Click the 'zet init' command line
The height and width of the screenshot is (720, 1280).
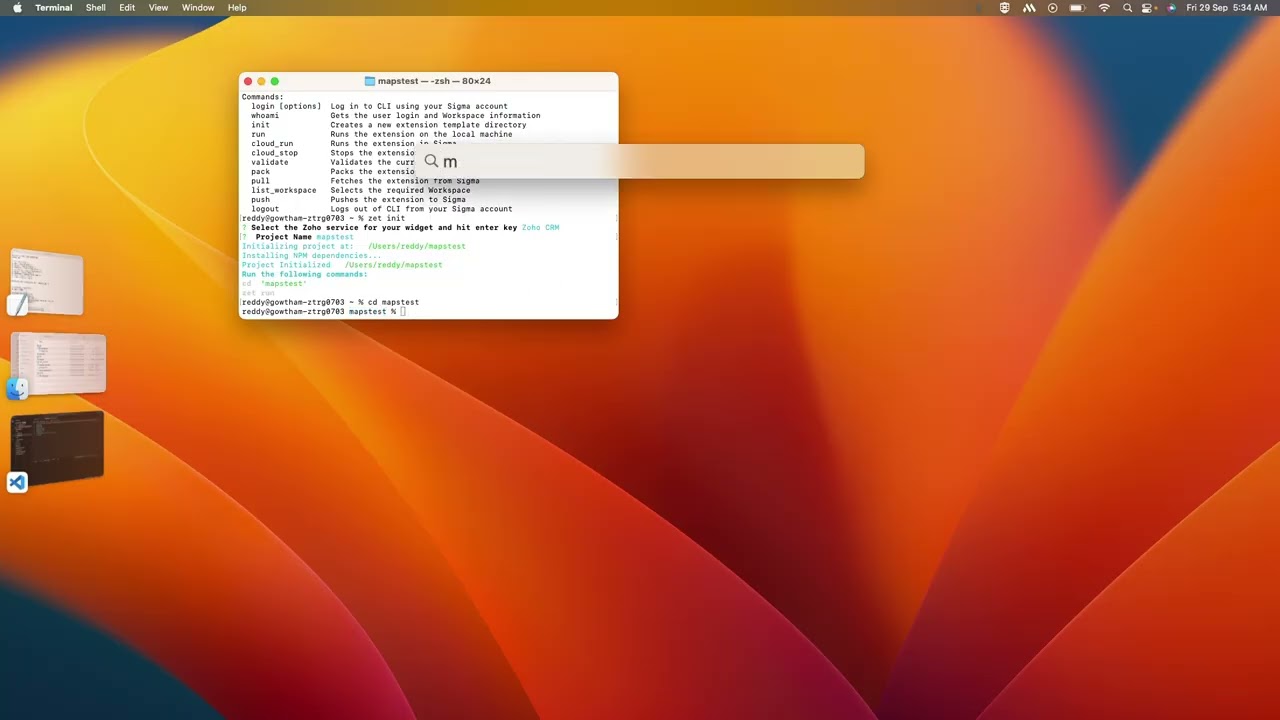point(323,218)
